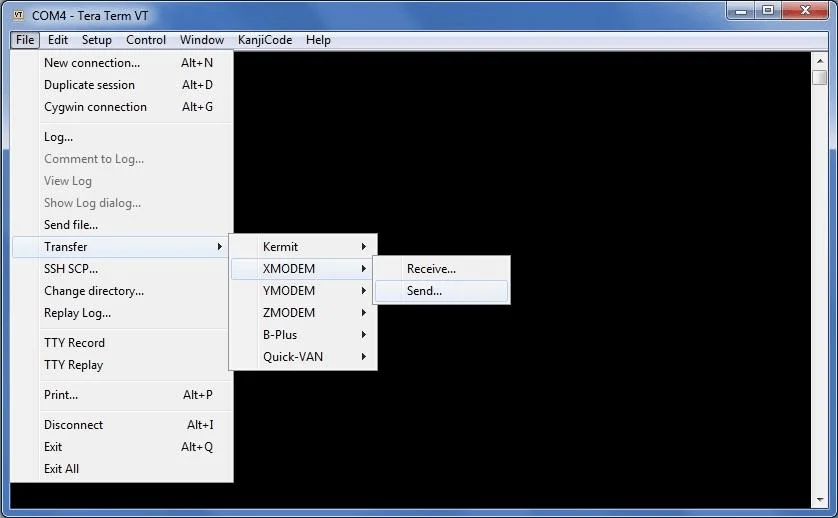
Task: Minimize the Tera Term window
Action: tap(741, 11)
